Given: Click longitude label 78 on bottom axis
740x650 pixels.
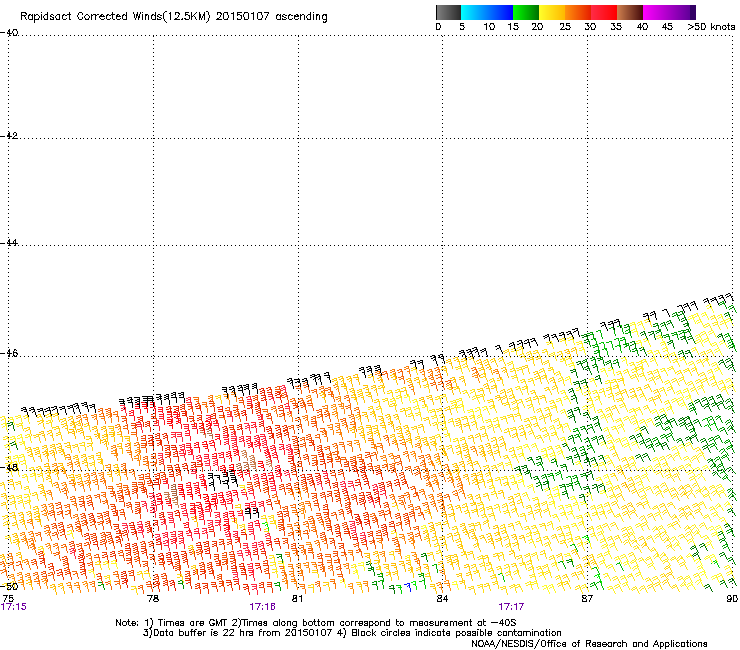Looking at the screenshot, I should (x=153, y=599).
